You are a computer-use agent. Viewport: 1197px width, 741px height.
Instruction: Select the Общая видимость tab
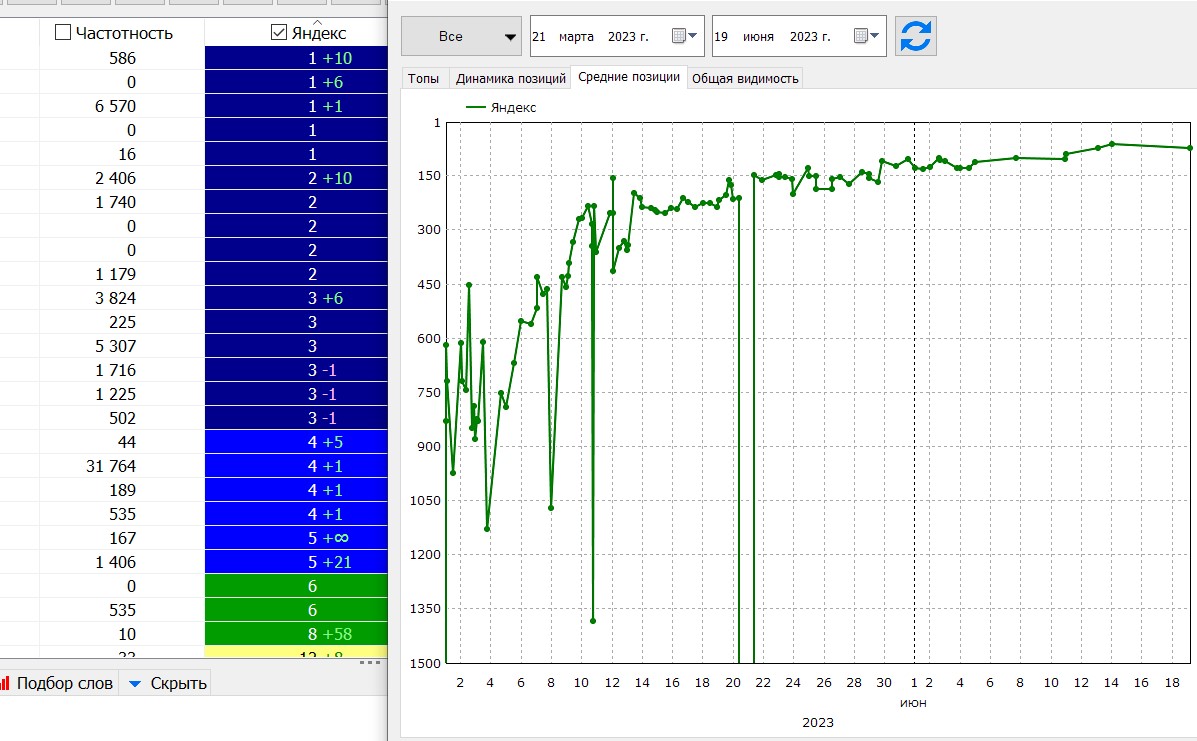(x=745, y=78)
